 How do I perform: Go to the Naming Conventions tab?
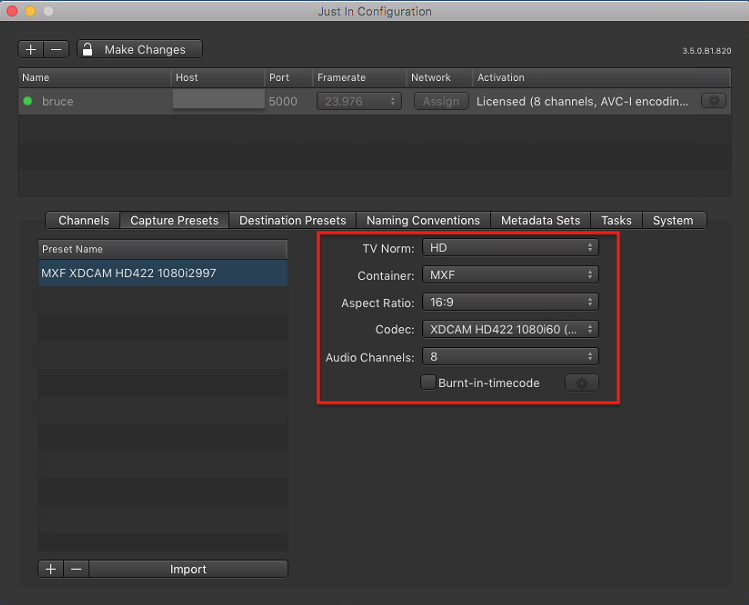423,220
